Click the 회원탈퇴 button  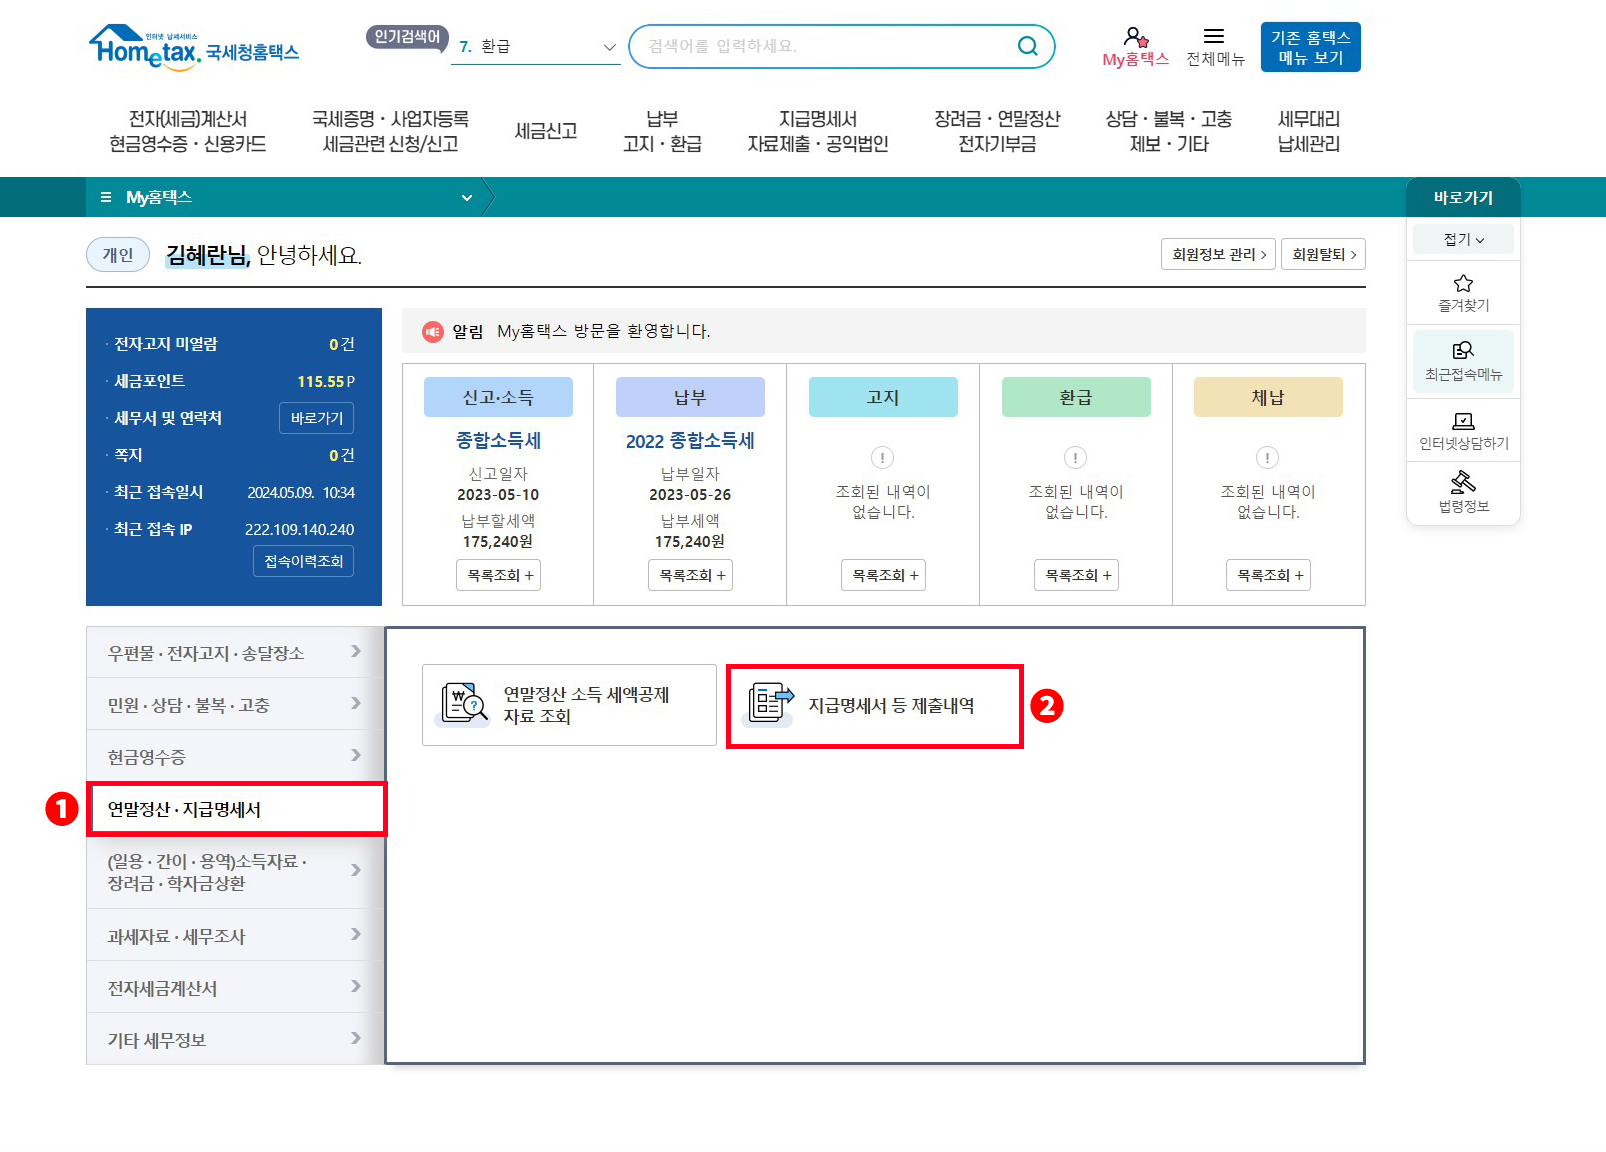[x=1323, y=254]
